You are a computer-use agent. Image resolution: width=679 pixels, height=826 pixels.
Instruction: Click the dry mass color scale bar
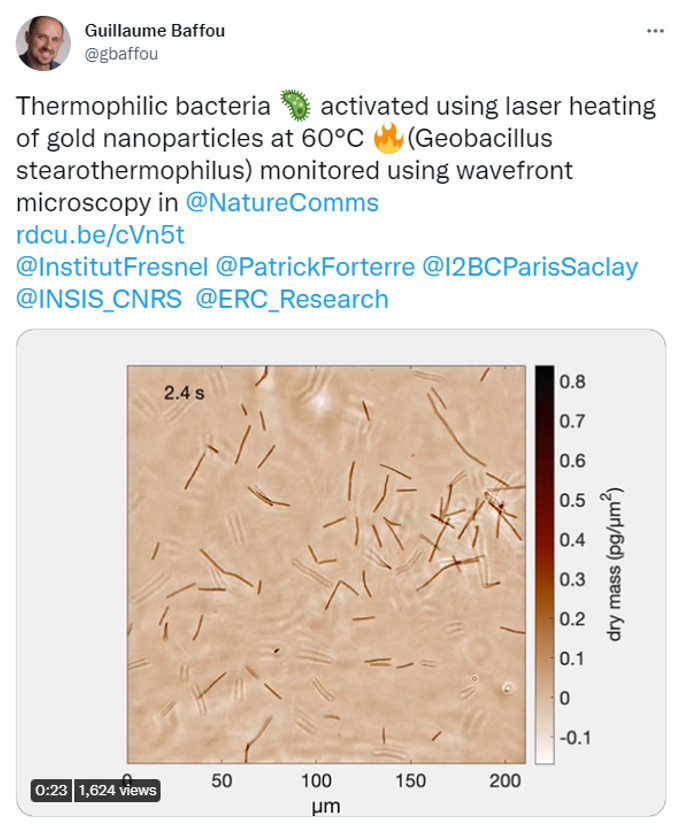tap(544, 565)
